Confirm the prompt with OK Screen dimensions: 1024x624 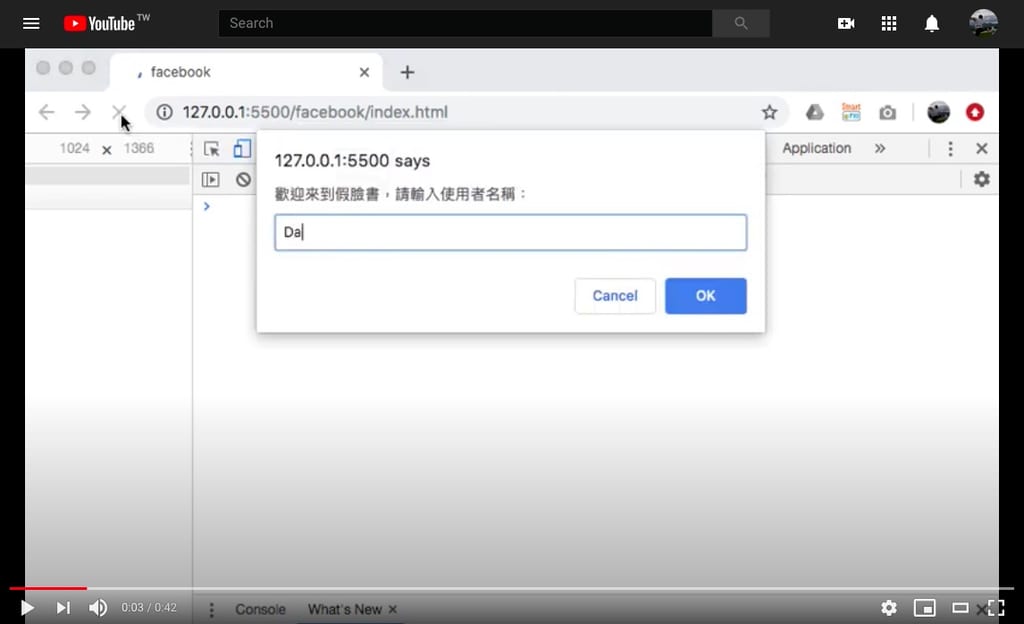pyautogui.click(x=705, y=296)
